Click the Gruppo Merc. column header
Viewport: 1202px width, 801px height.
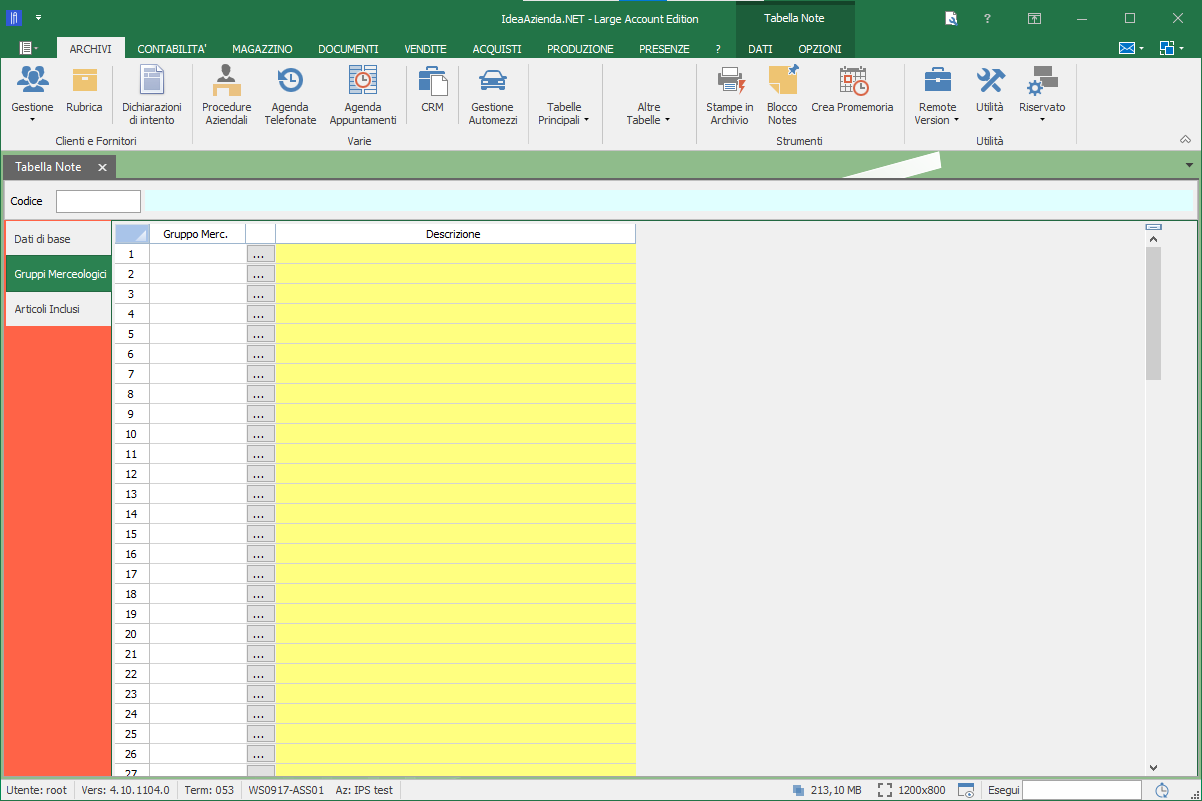coord(197,234)
